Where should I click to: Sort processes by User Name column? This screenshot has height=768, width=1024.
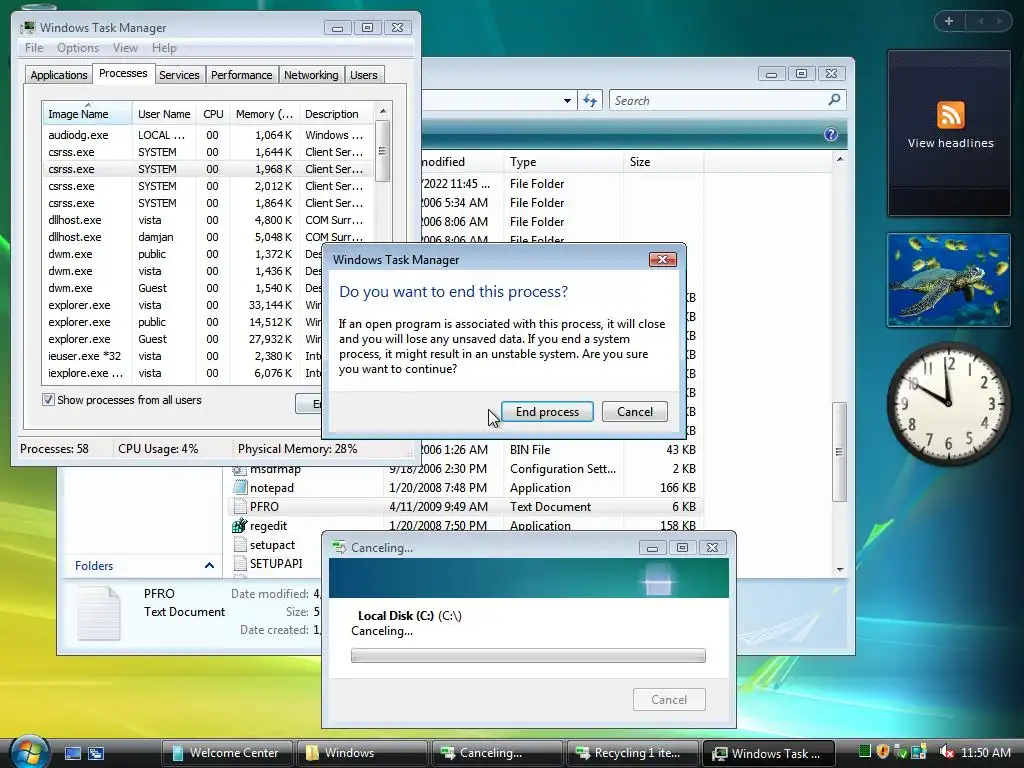[164, 114]
